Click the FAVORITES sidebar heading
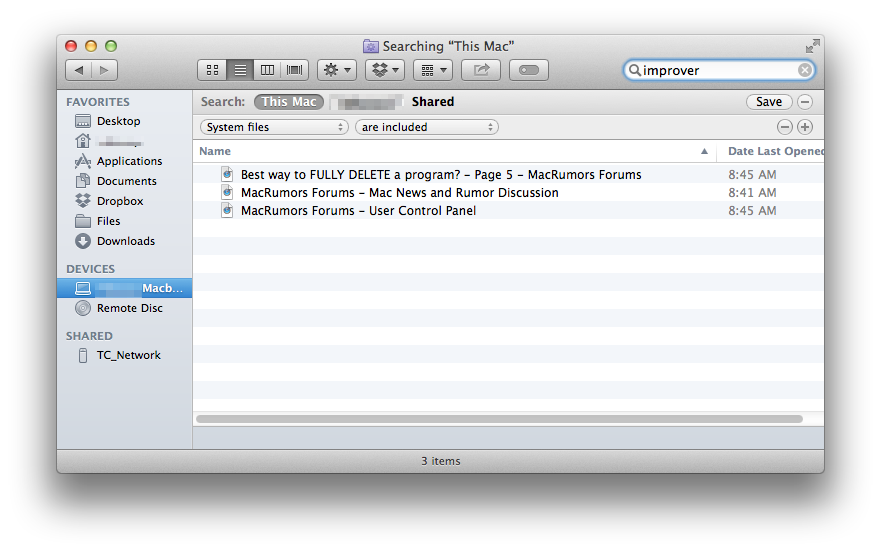881x552 pixels. pyautogui.click(x=98, y=102)
